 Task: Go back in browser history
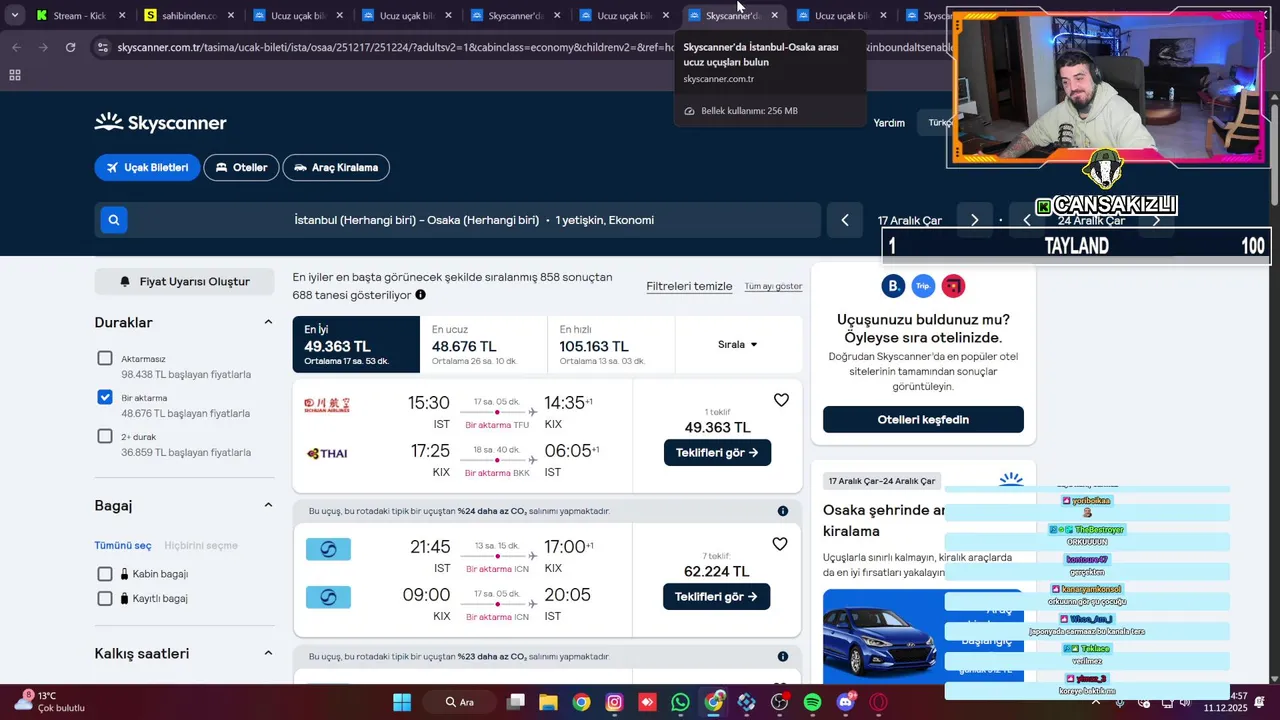coord(16,47)
